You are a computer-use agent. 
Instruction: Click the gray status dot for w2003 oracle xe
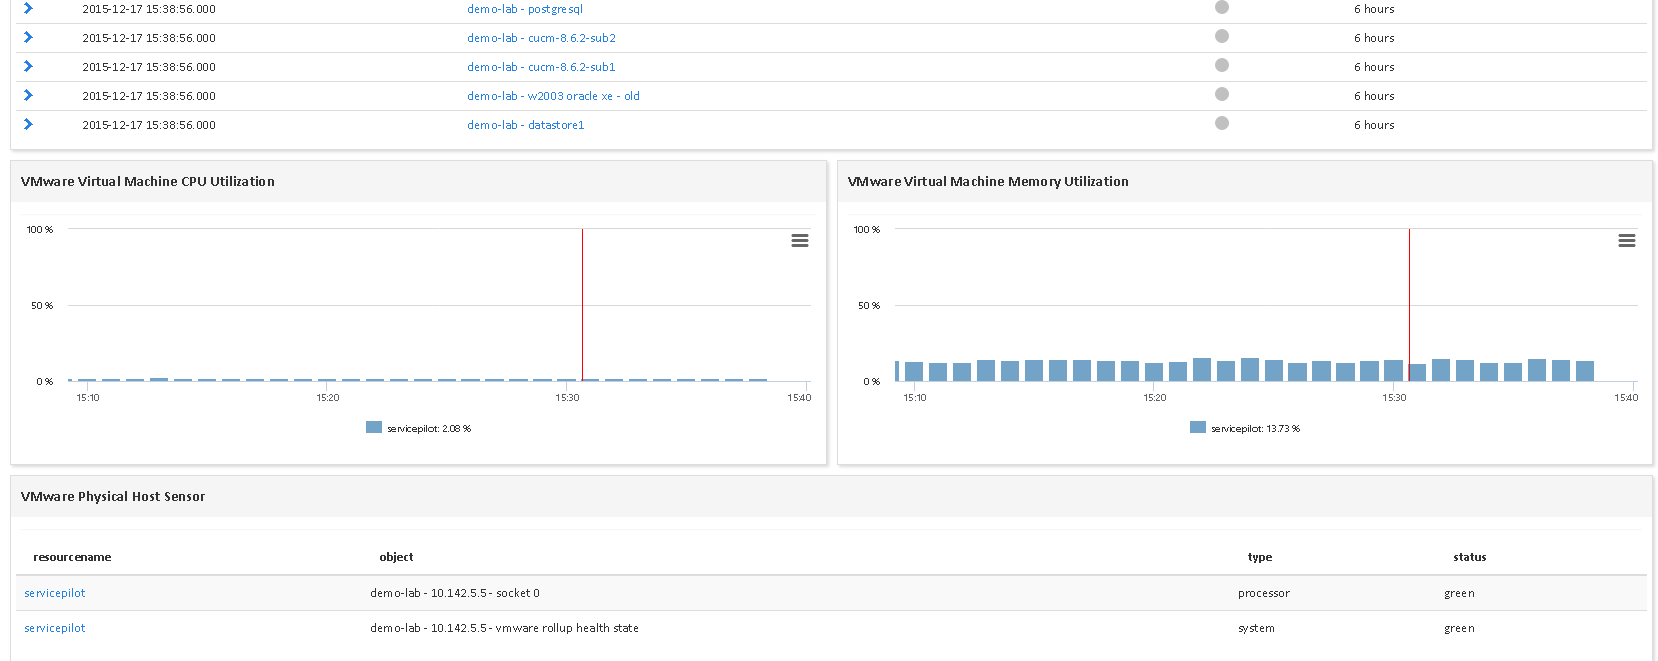coord(1222,94)
